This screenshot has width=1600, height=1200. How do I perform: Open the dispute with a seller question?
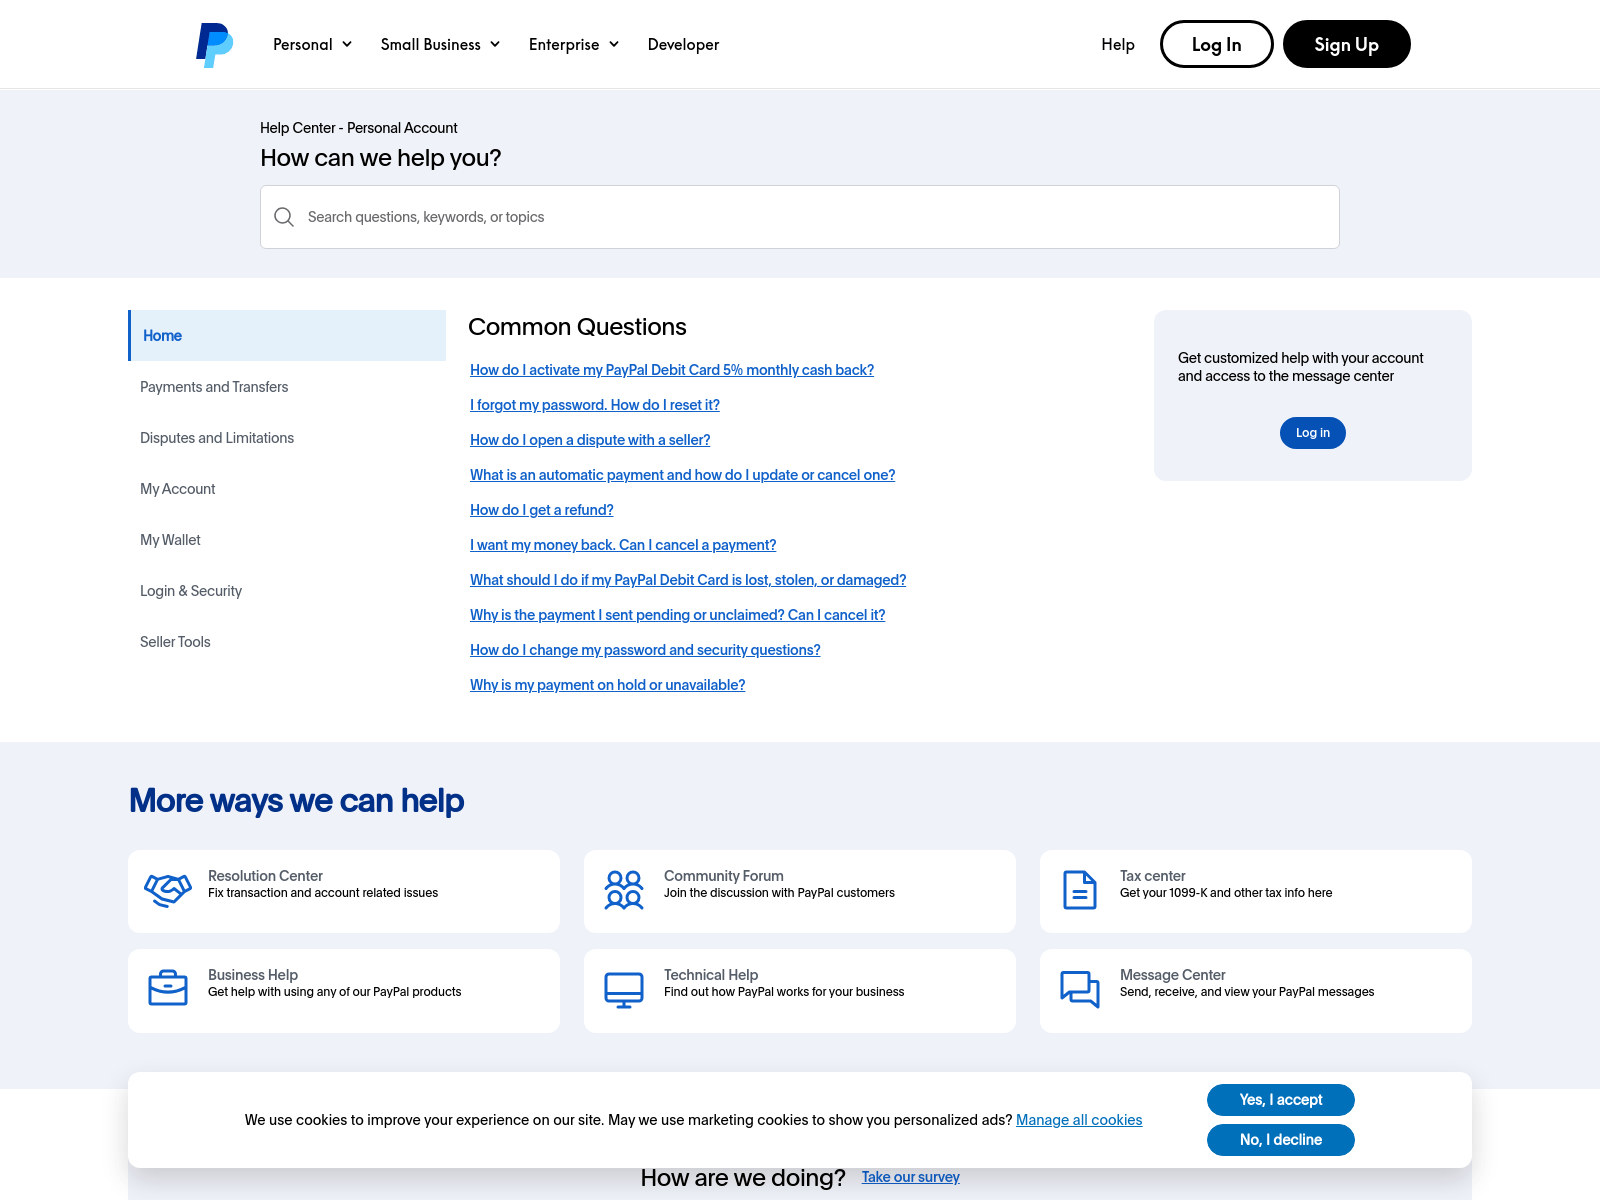coord(590,440)
